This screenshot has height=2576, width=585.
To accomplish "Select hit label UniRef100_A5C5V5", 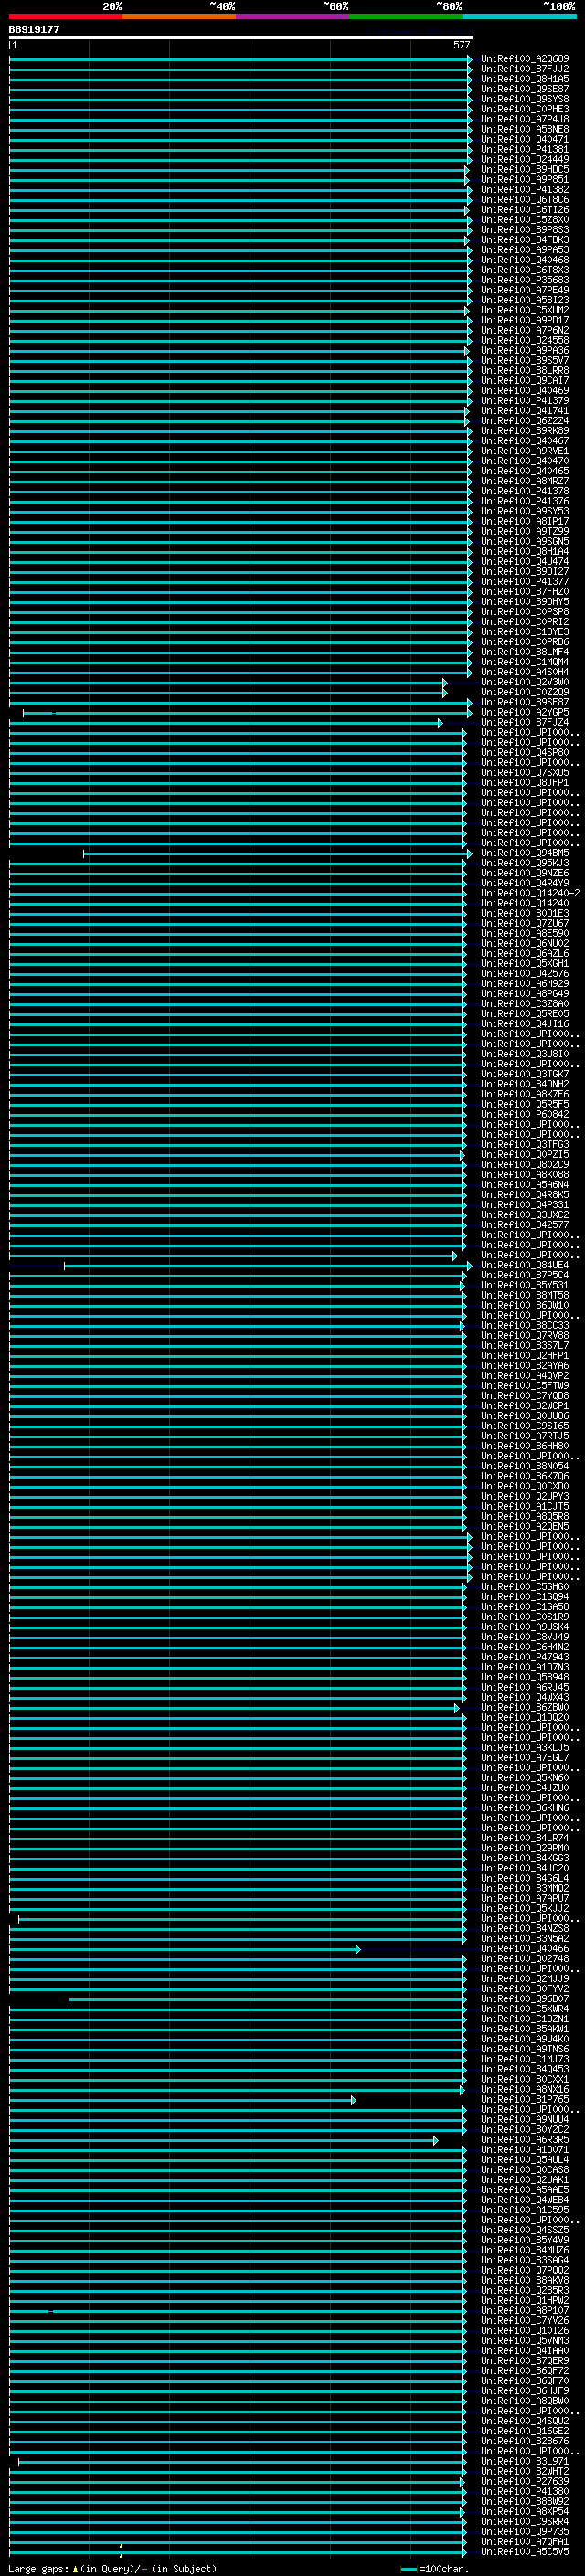I will coord(525,2553).
